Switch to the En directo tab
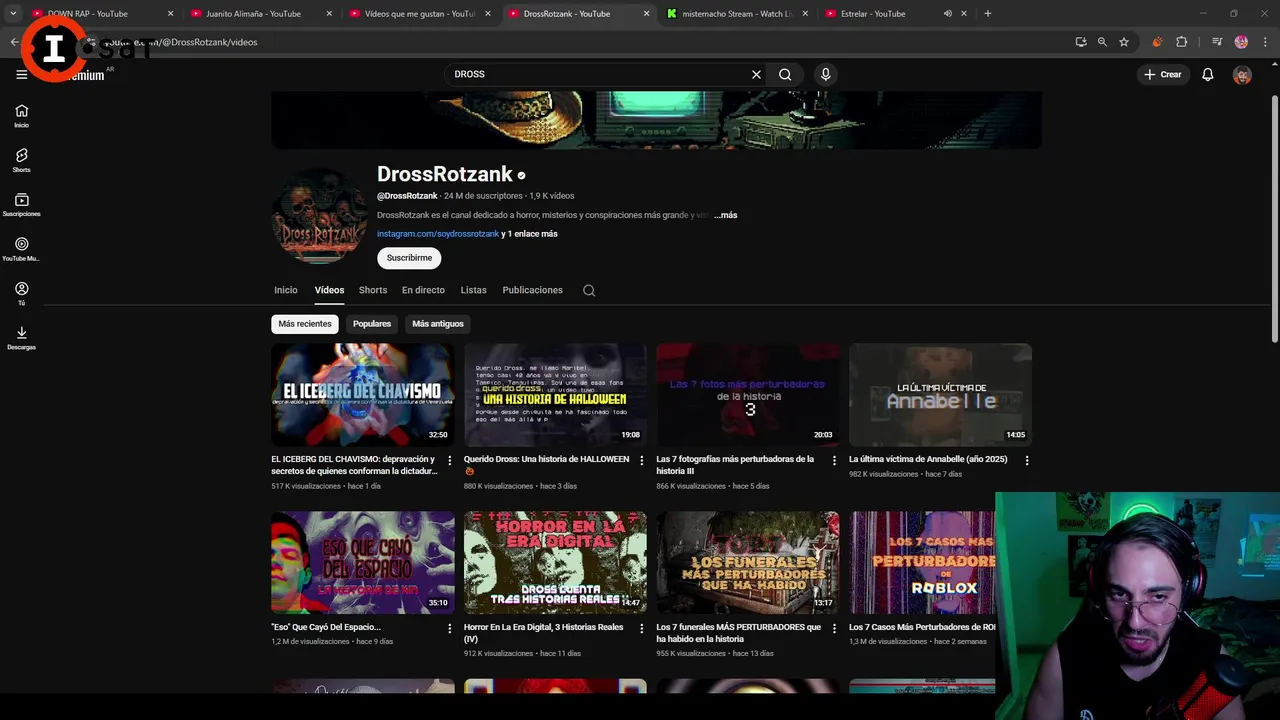This screenshot has width=1280, height=720. tap(423, 290)
